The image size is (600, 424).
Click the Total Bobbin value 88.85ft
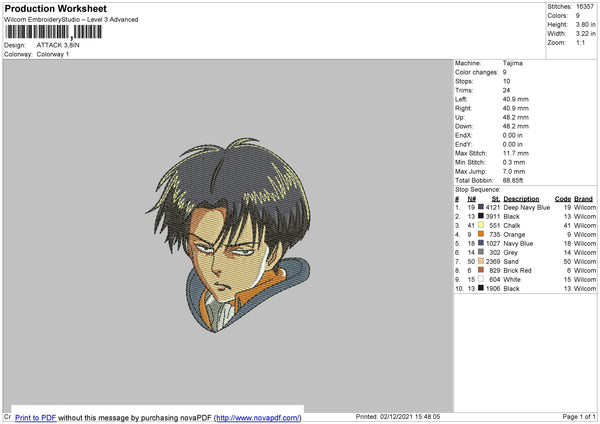click(513, 180)
